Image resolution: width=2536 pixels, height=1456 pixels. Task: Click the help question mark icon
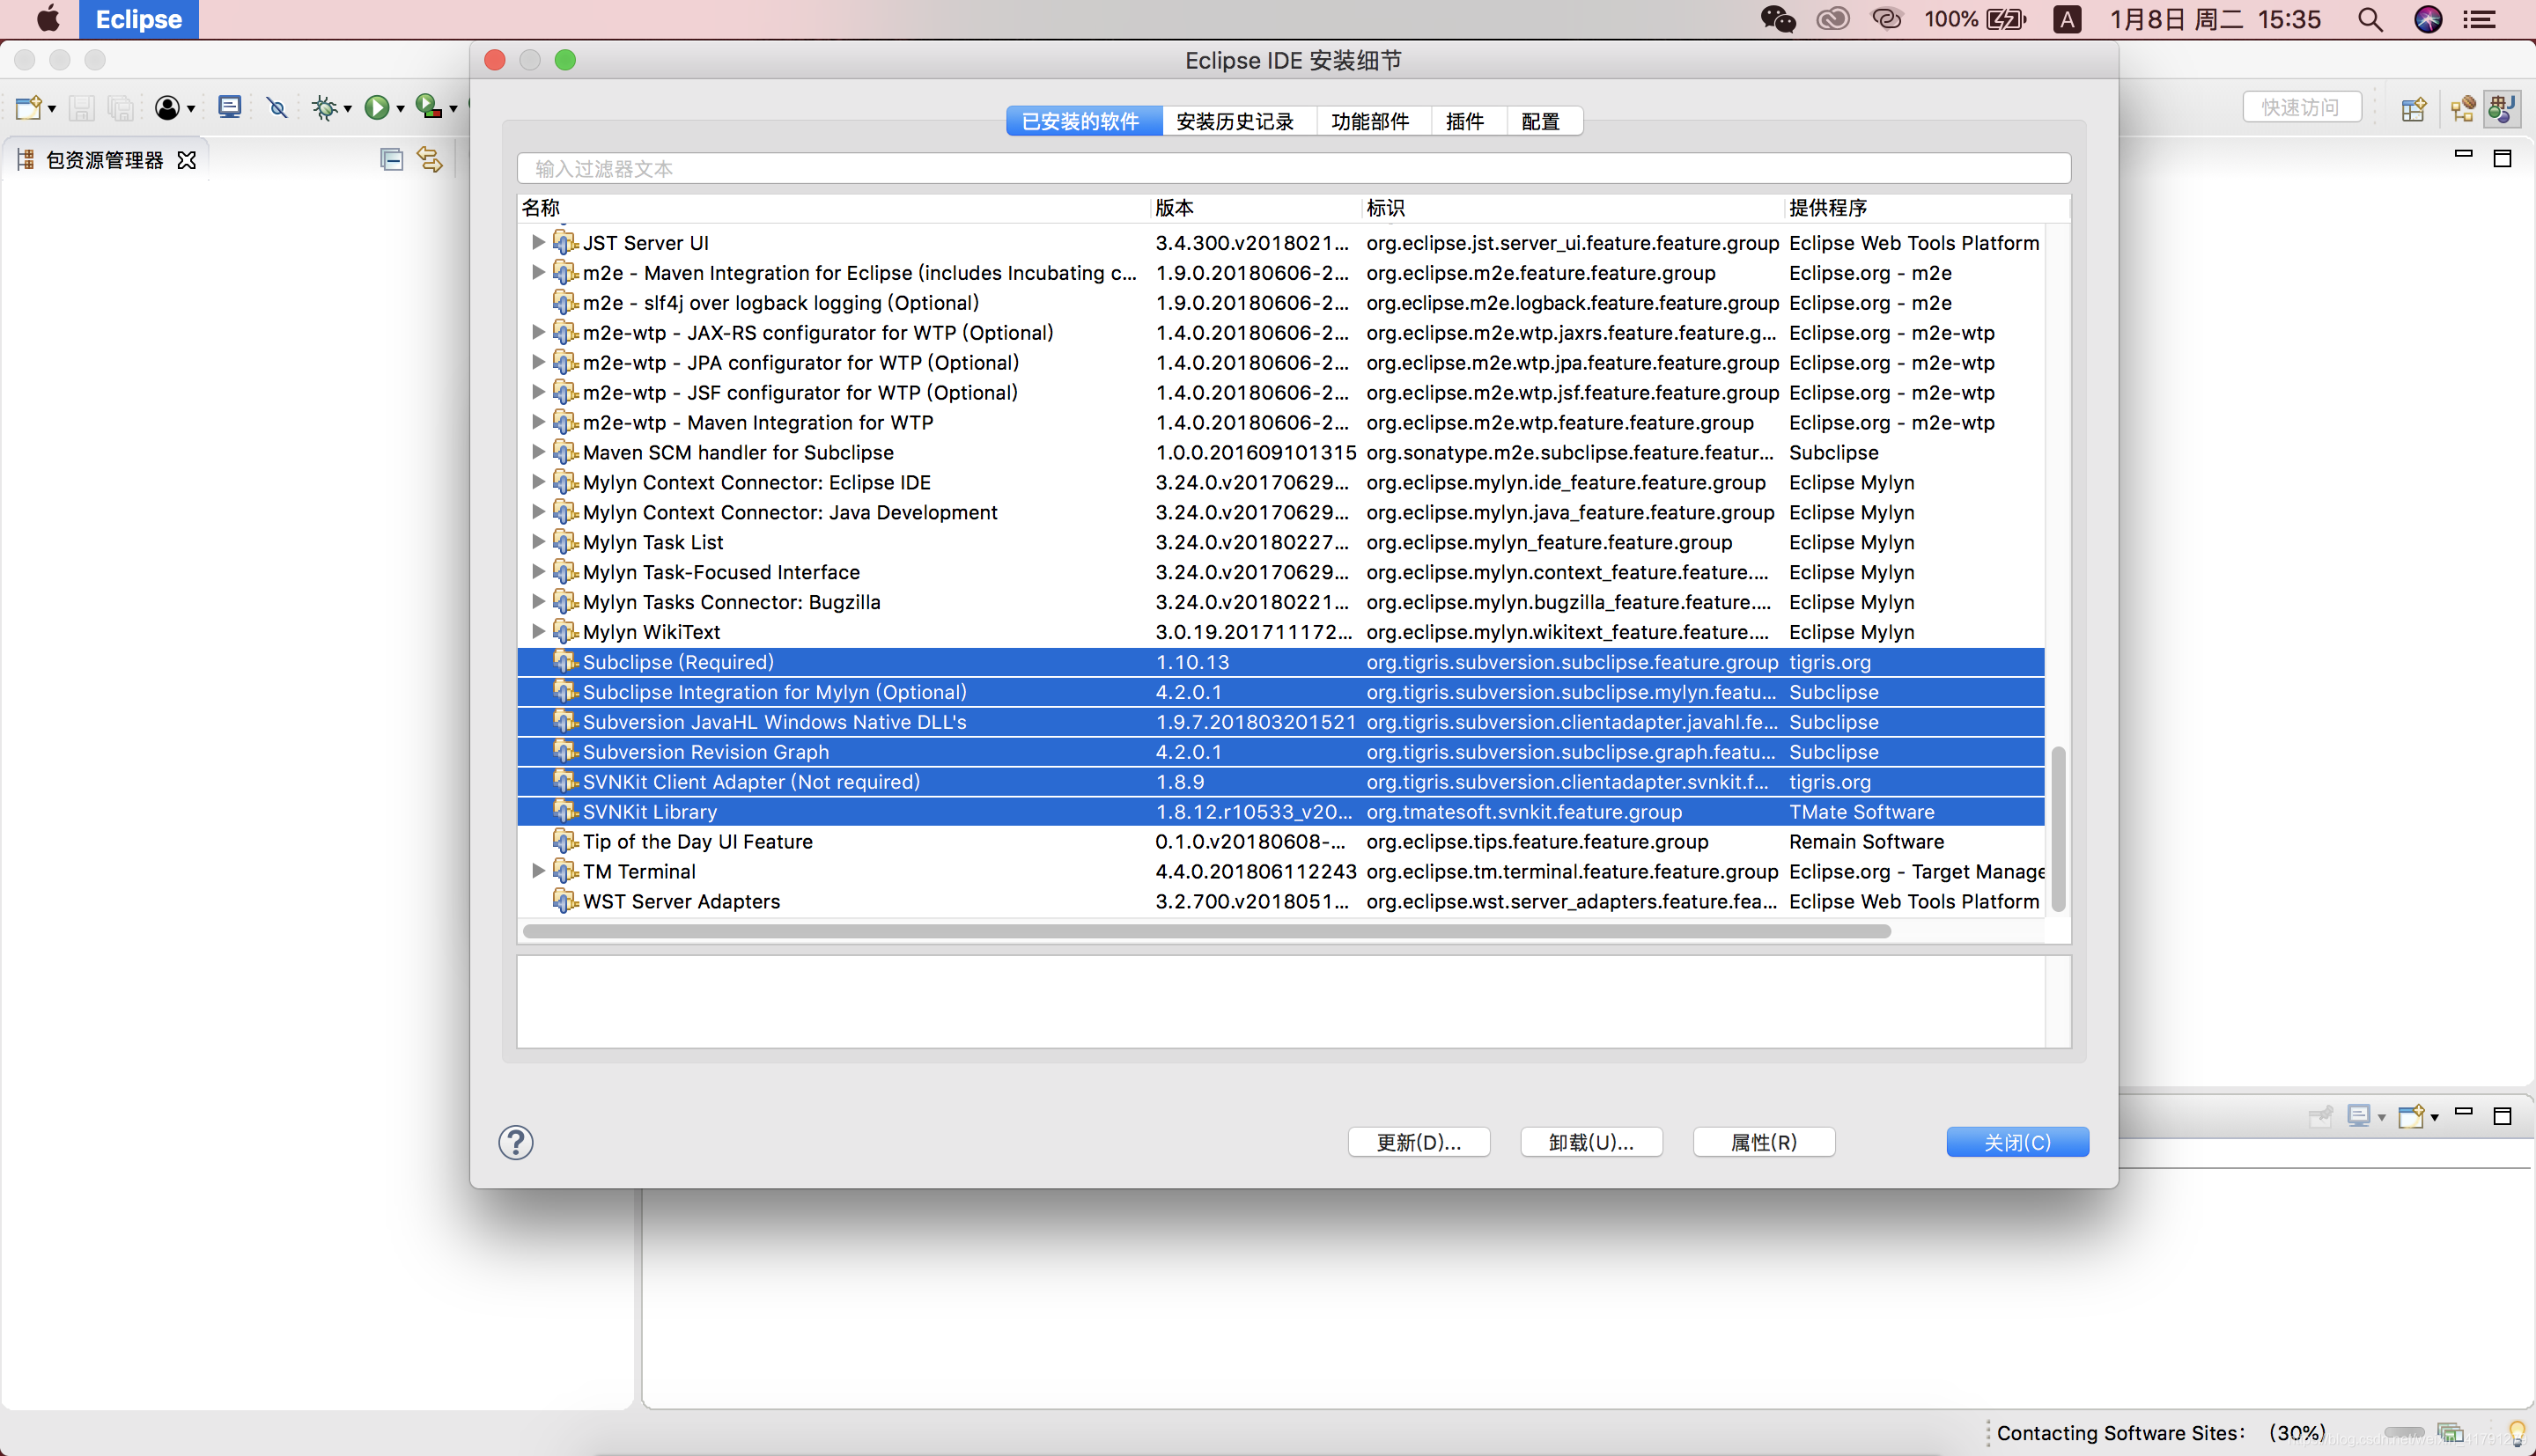[516, 1142]
